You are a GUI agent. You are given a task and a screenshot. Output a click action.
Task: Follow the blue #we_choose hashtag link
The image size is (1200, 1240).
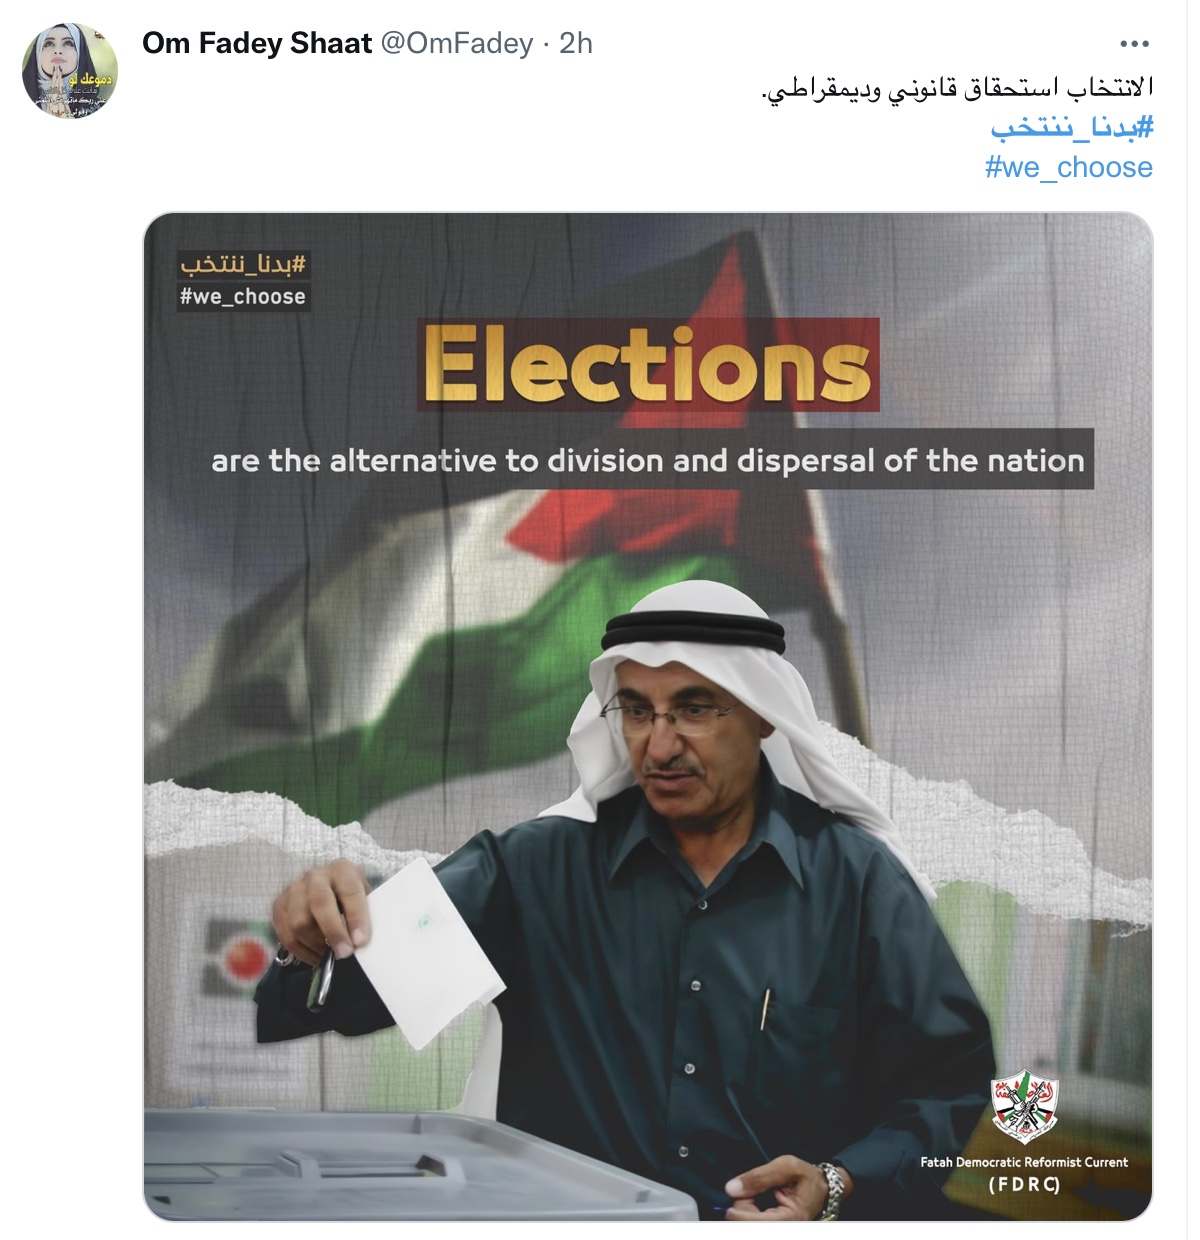pos(1068,167)
